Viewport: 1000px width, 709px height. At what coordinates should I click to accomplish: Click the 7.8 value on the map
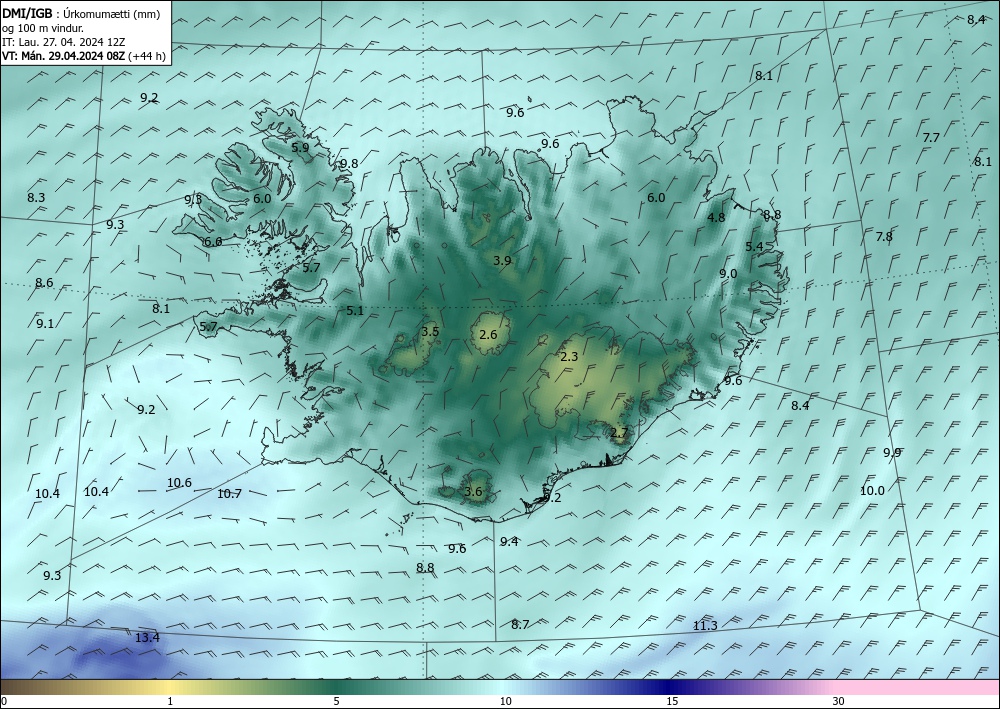[x=884, y=237]
